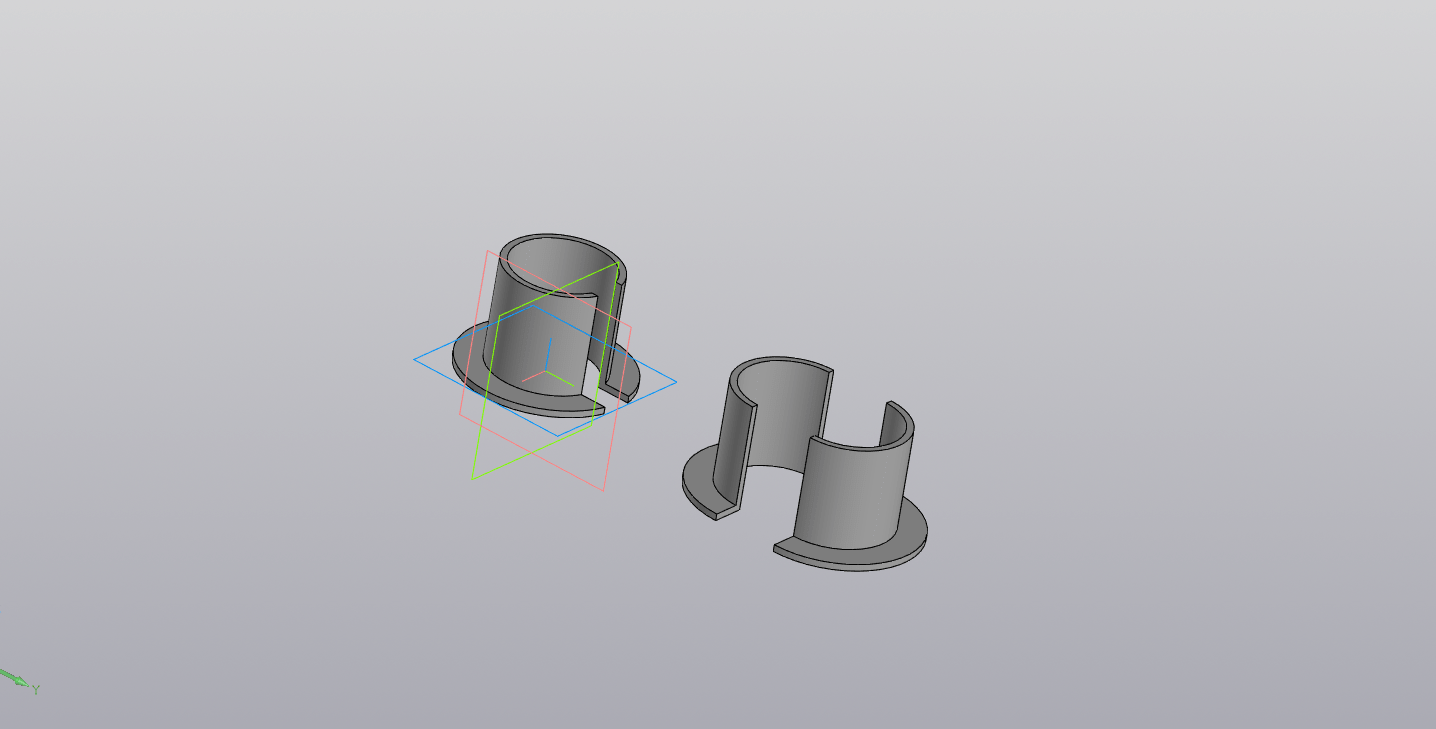1436x729 pixels.
Task: Click the blue vertical axis at the origin
Action: tap(548, 350)
